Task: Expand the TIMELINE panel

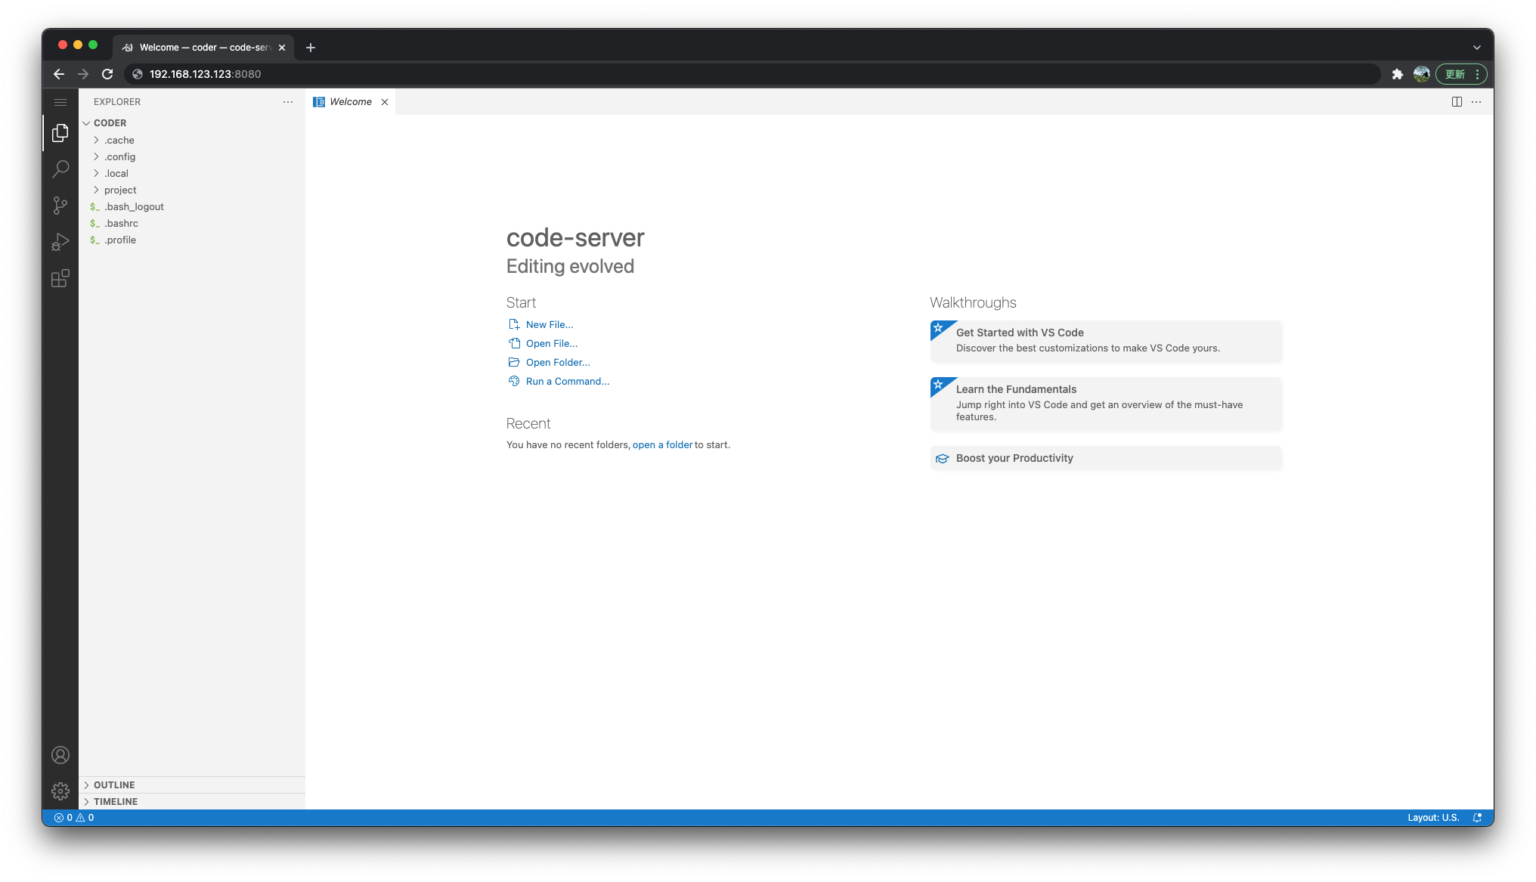Action: pyautogui.click(x=192, y=802)
